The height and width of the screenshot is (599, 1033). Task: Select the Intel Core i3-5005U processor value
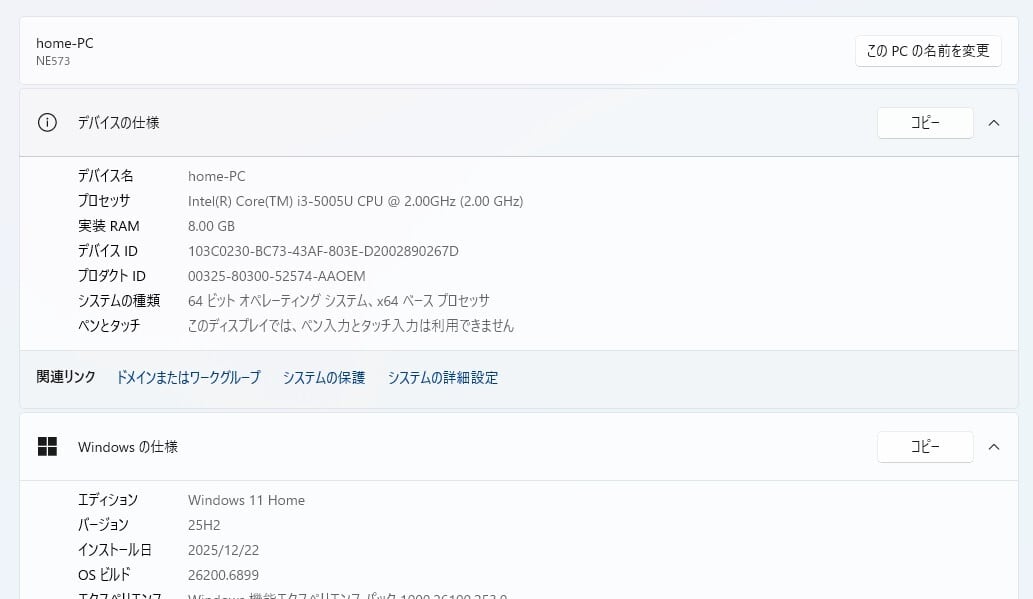(x=356, y=201)
